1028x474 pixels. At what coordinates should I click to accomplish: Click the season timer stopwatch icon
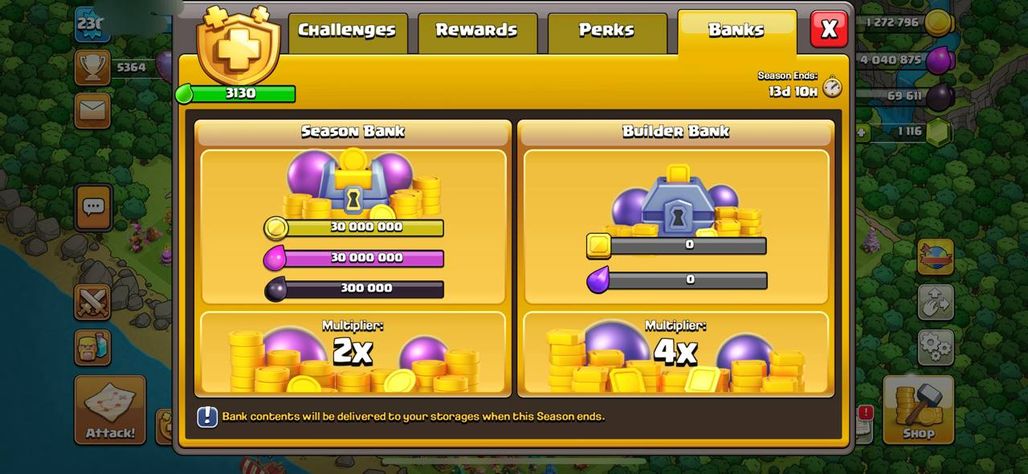832,87
